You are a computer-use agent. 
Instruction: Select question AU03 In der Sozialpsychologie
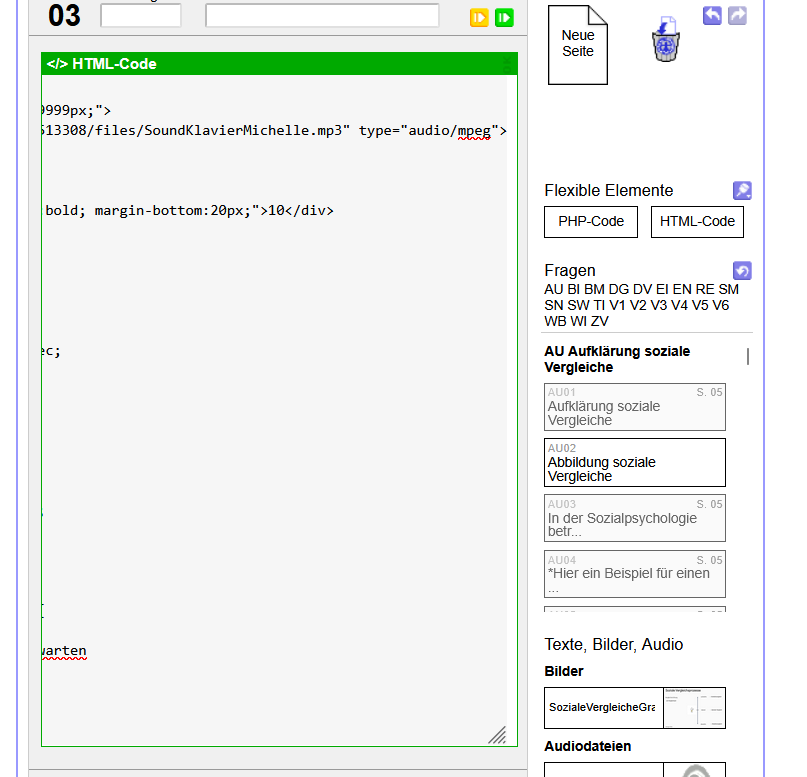634,518
